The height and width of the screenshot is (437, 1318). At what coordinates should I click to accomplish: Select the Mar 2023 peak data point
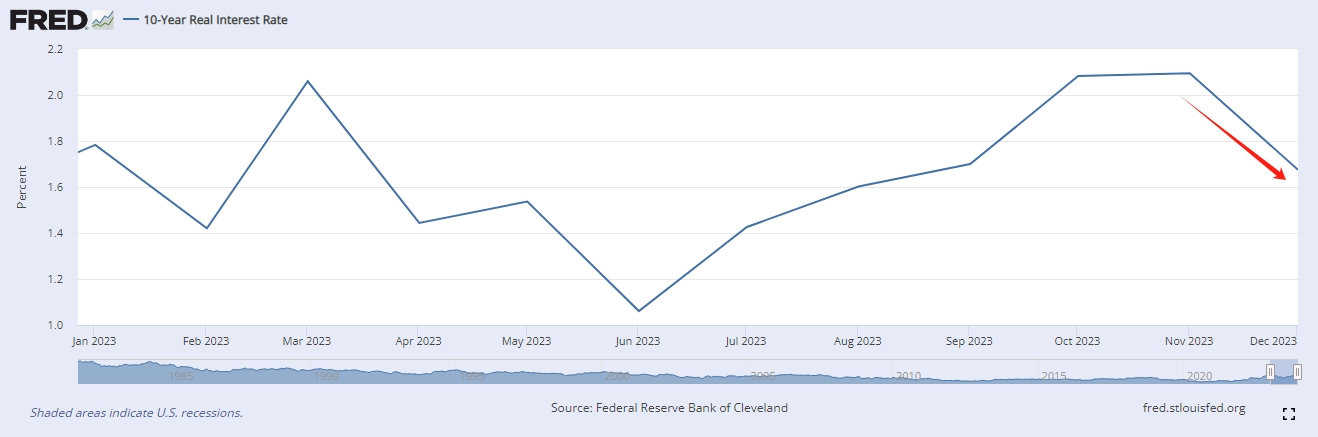[307, 81]
